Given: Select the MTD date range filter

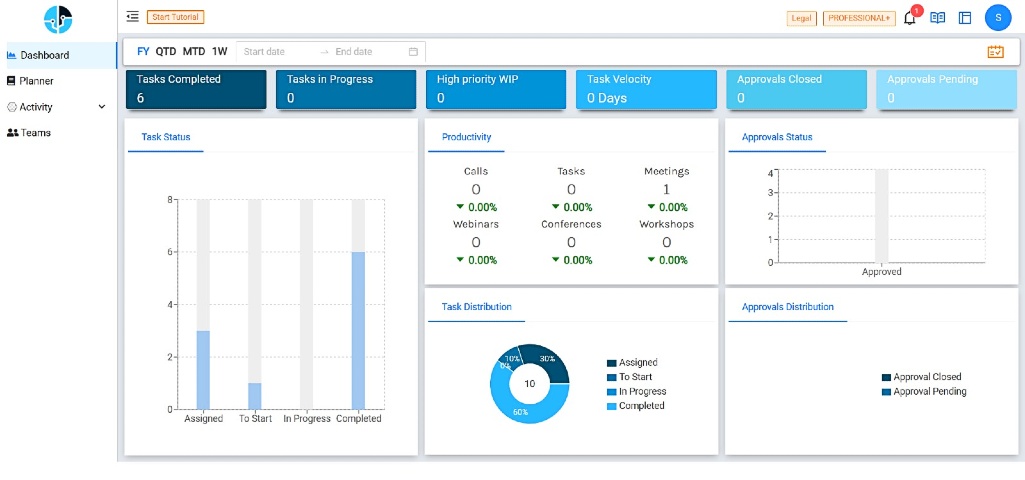Looking at the screenshot, I should pyautogui.click(x=194, y=52).
